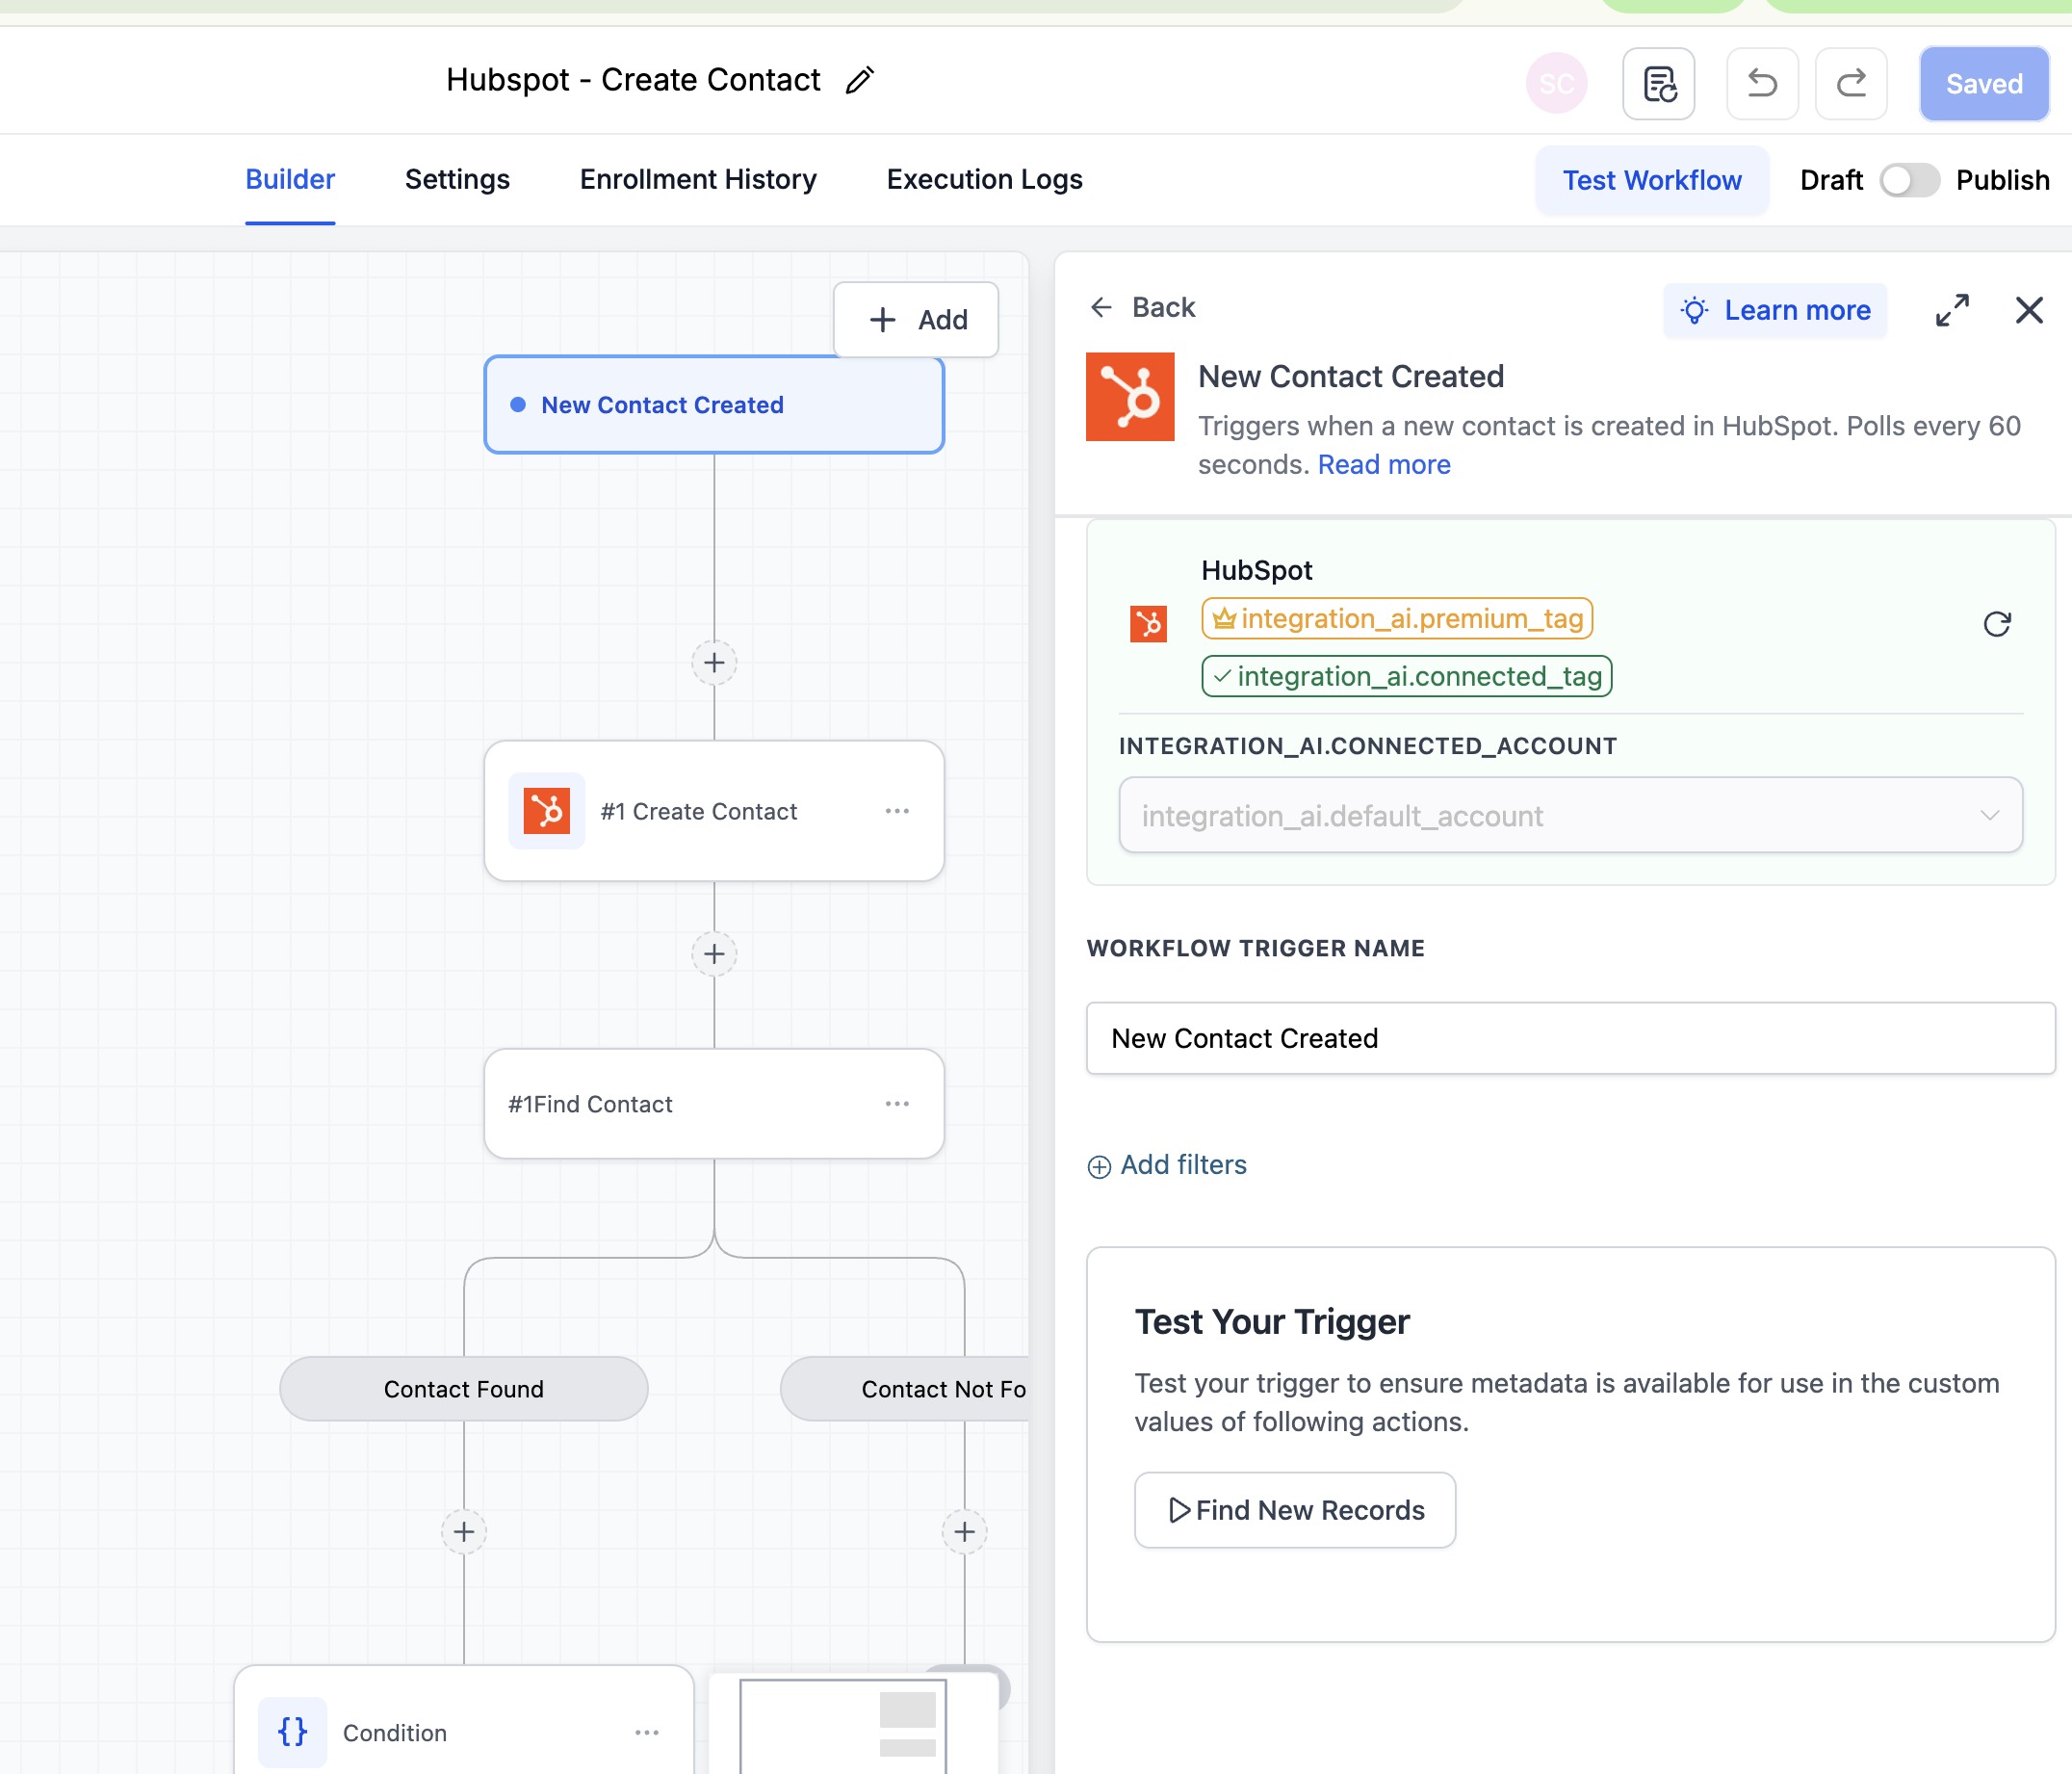The width and height of the screenshot is (2072, 1774).
Task: Close the New Contact Created panel
Action: pyautogui.click(x=2029, y=310)
